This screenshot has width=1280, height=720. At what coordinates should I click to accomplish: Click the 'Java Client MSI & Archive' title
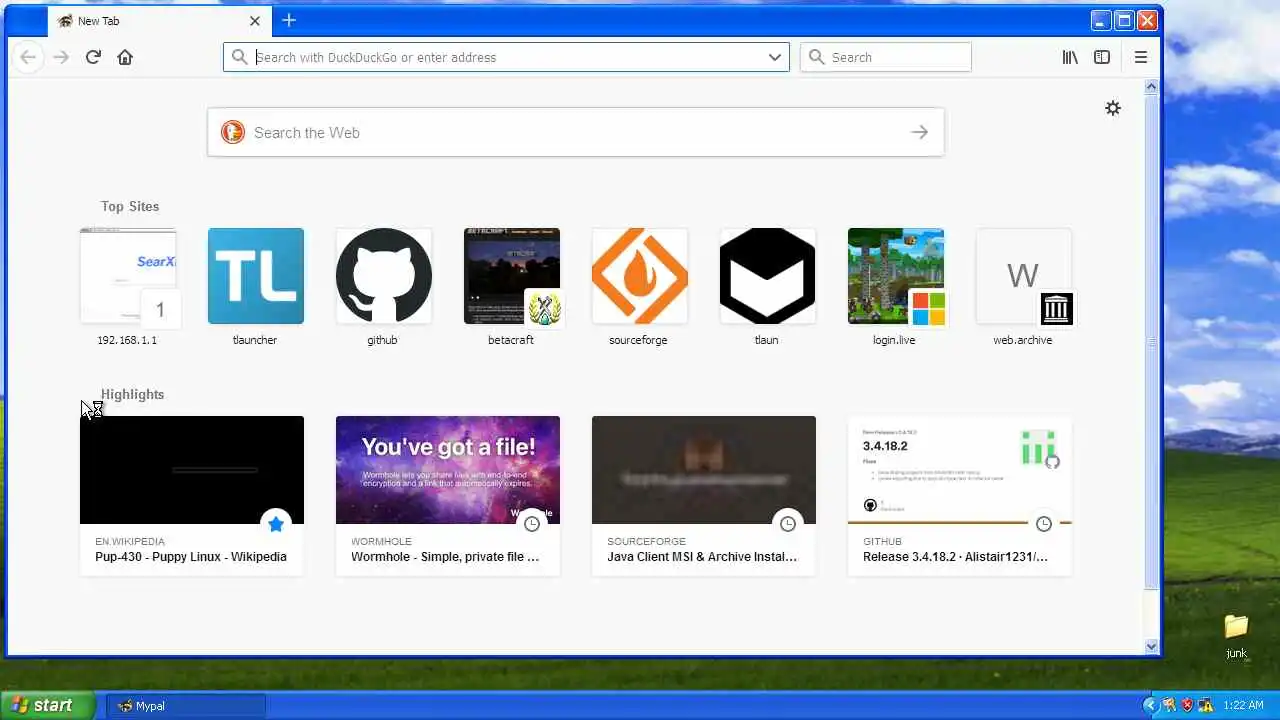pos(702,557)
